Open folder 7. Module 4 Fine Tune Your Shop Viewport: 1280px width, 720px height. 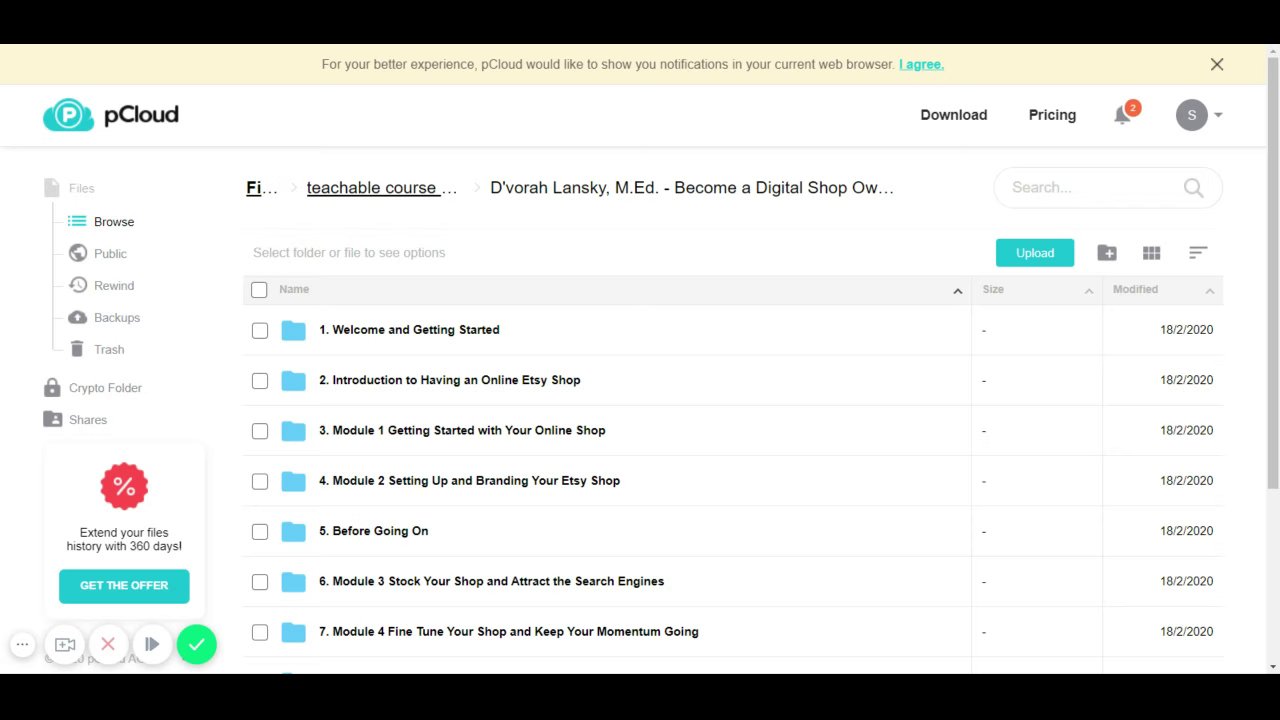[x=509, y=632]
